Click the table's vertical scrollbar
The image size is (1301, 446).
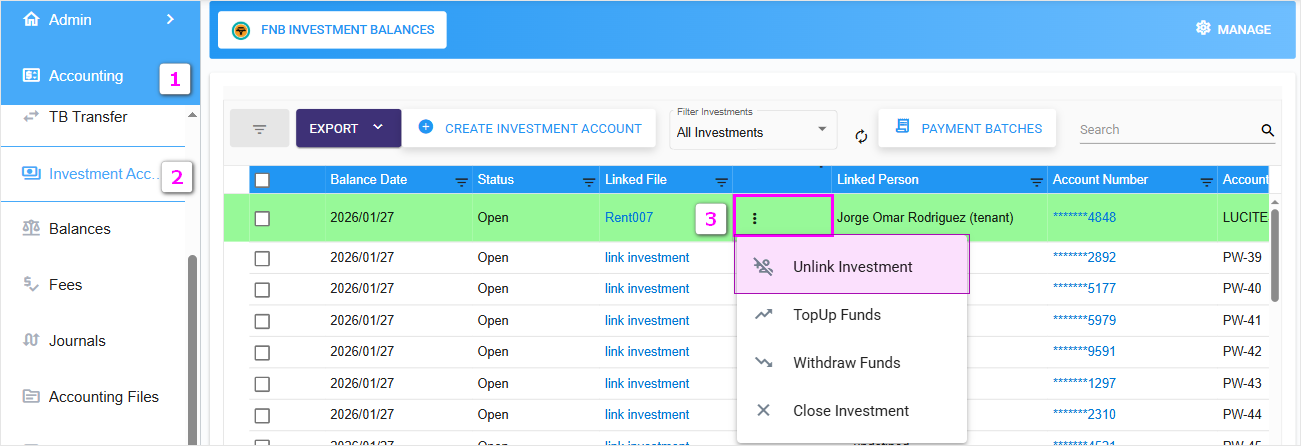[1274, 255]
